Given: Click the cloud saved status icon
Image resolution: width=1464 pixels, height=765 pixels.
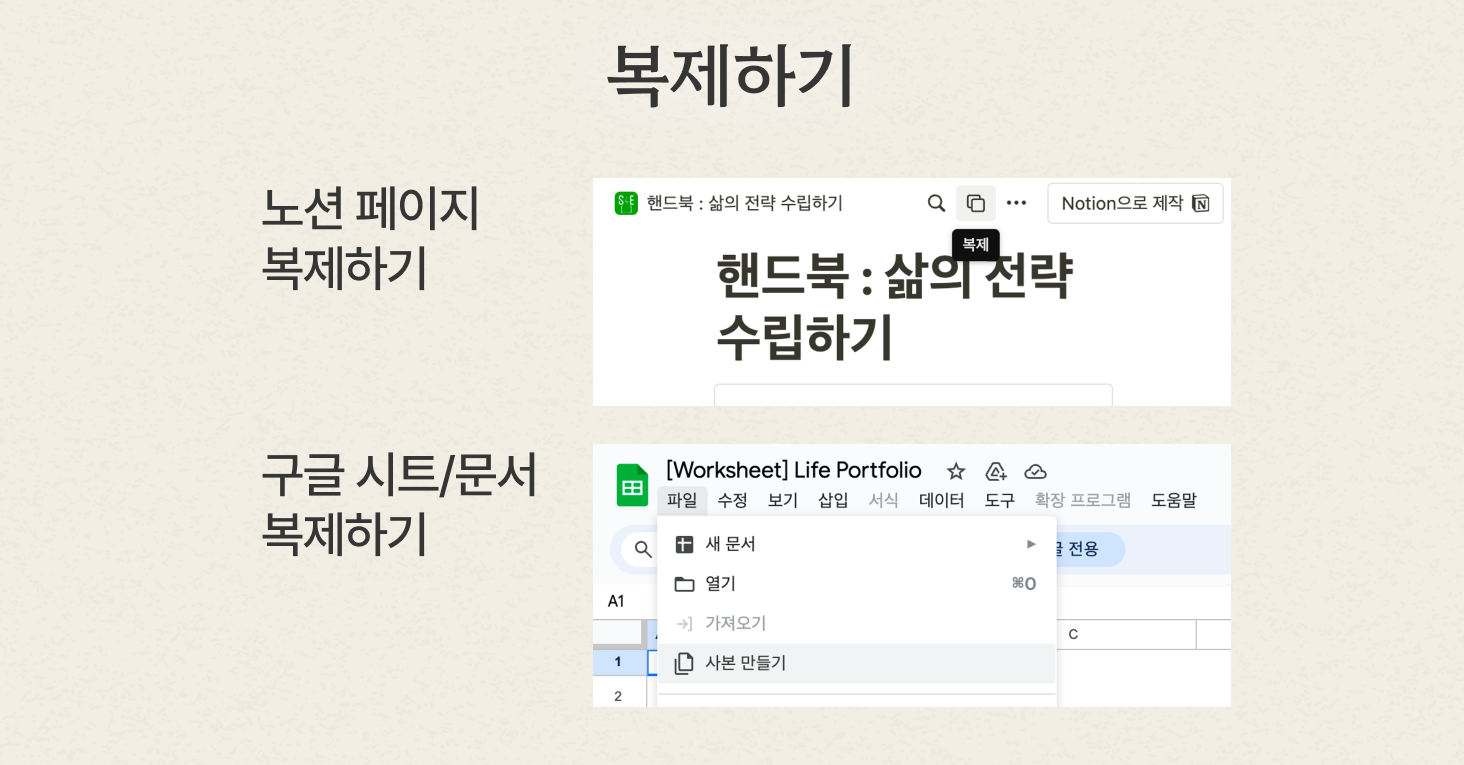Looking at the screenshot, I should (1035, 471).
